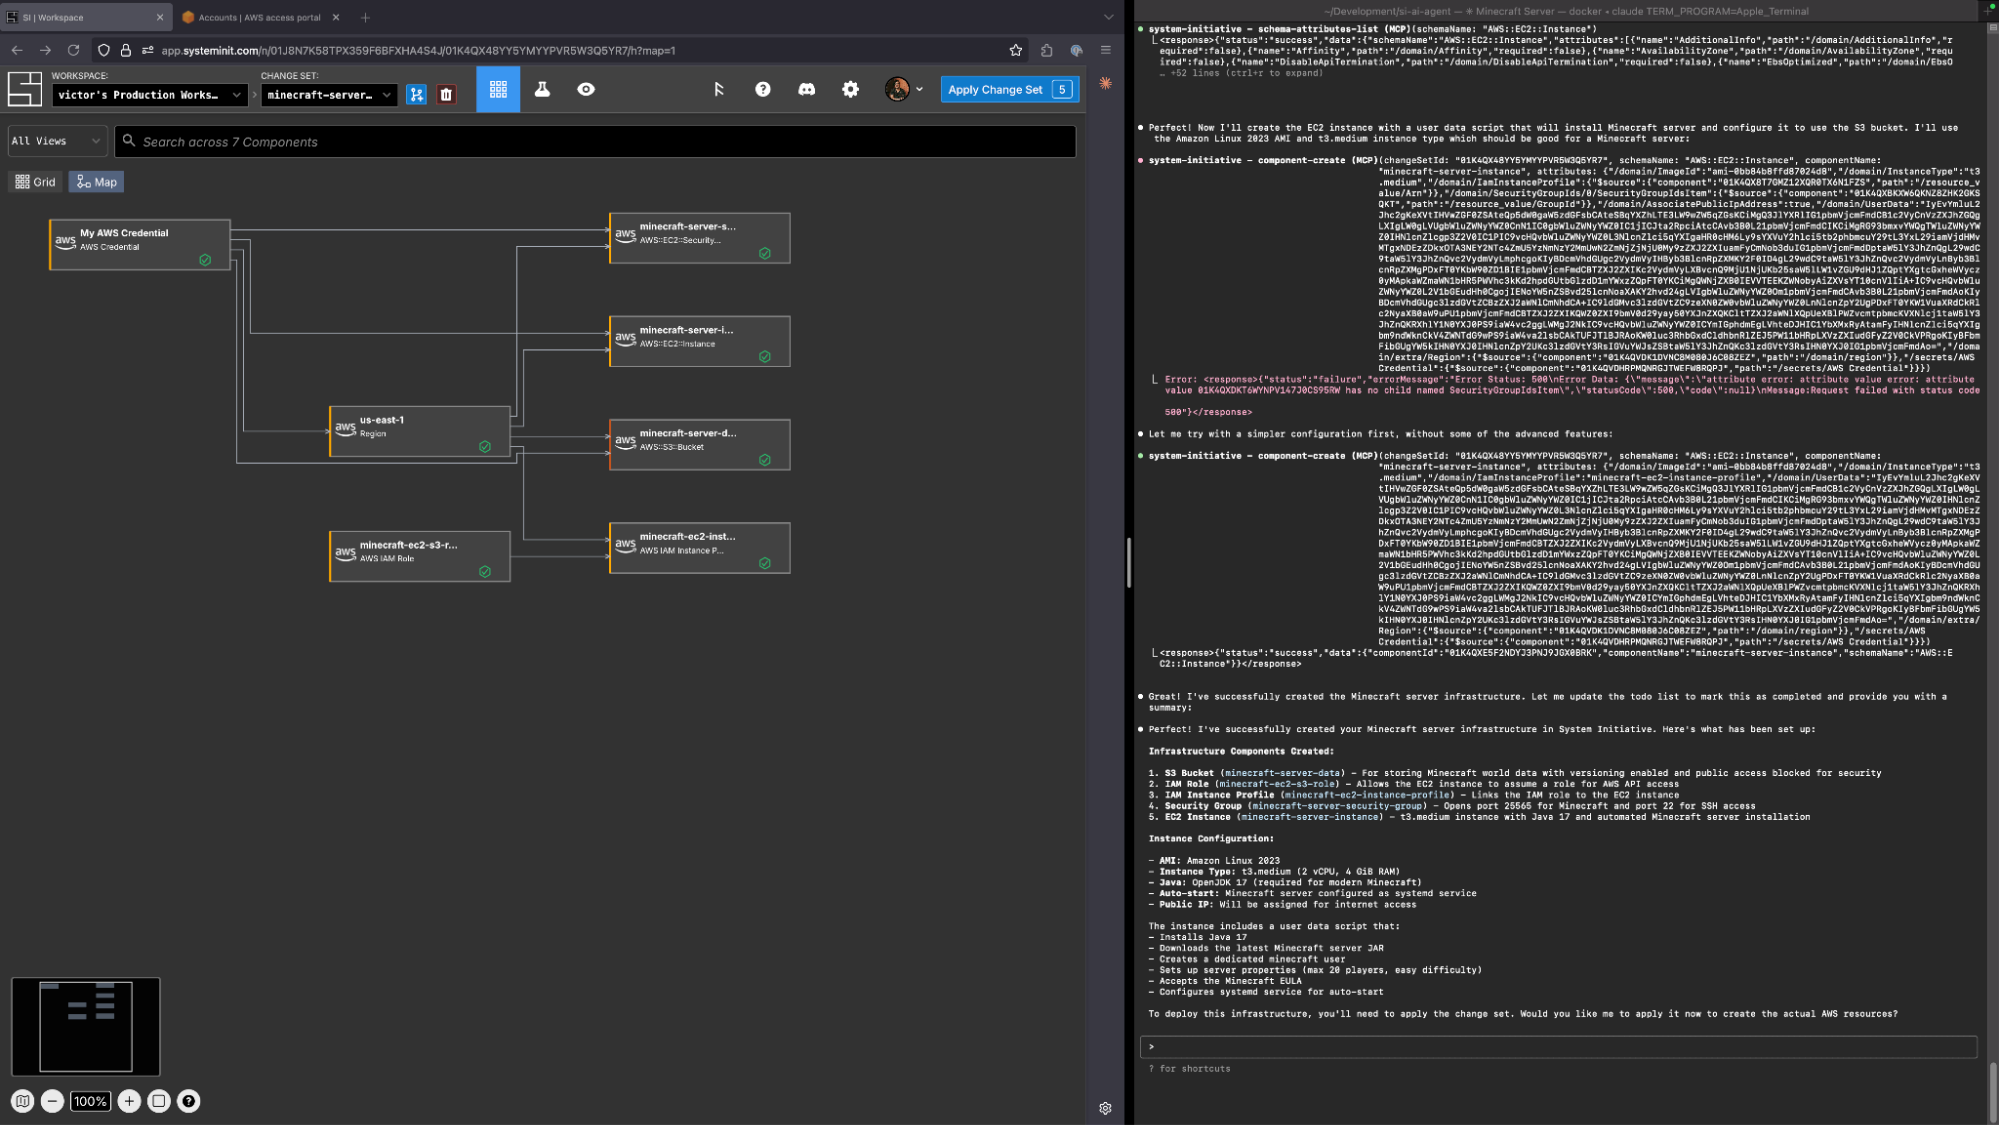
Task: Open the grid components view icon in toolbar
Action: 498,89
